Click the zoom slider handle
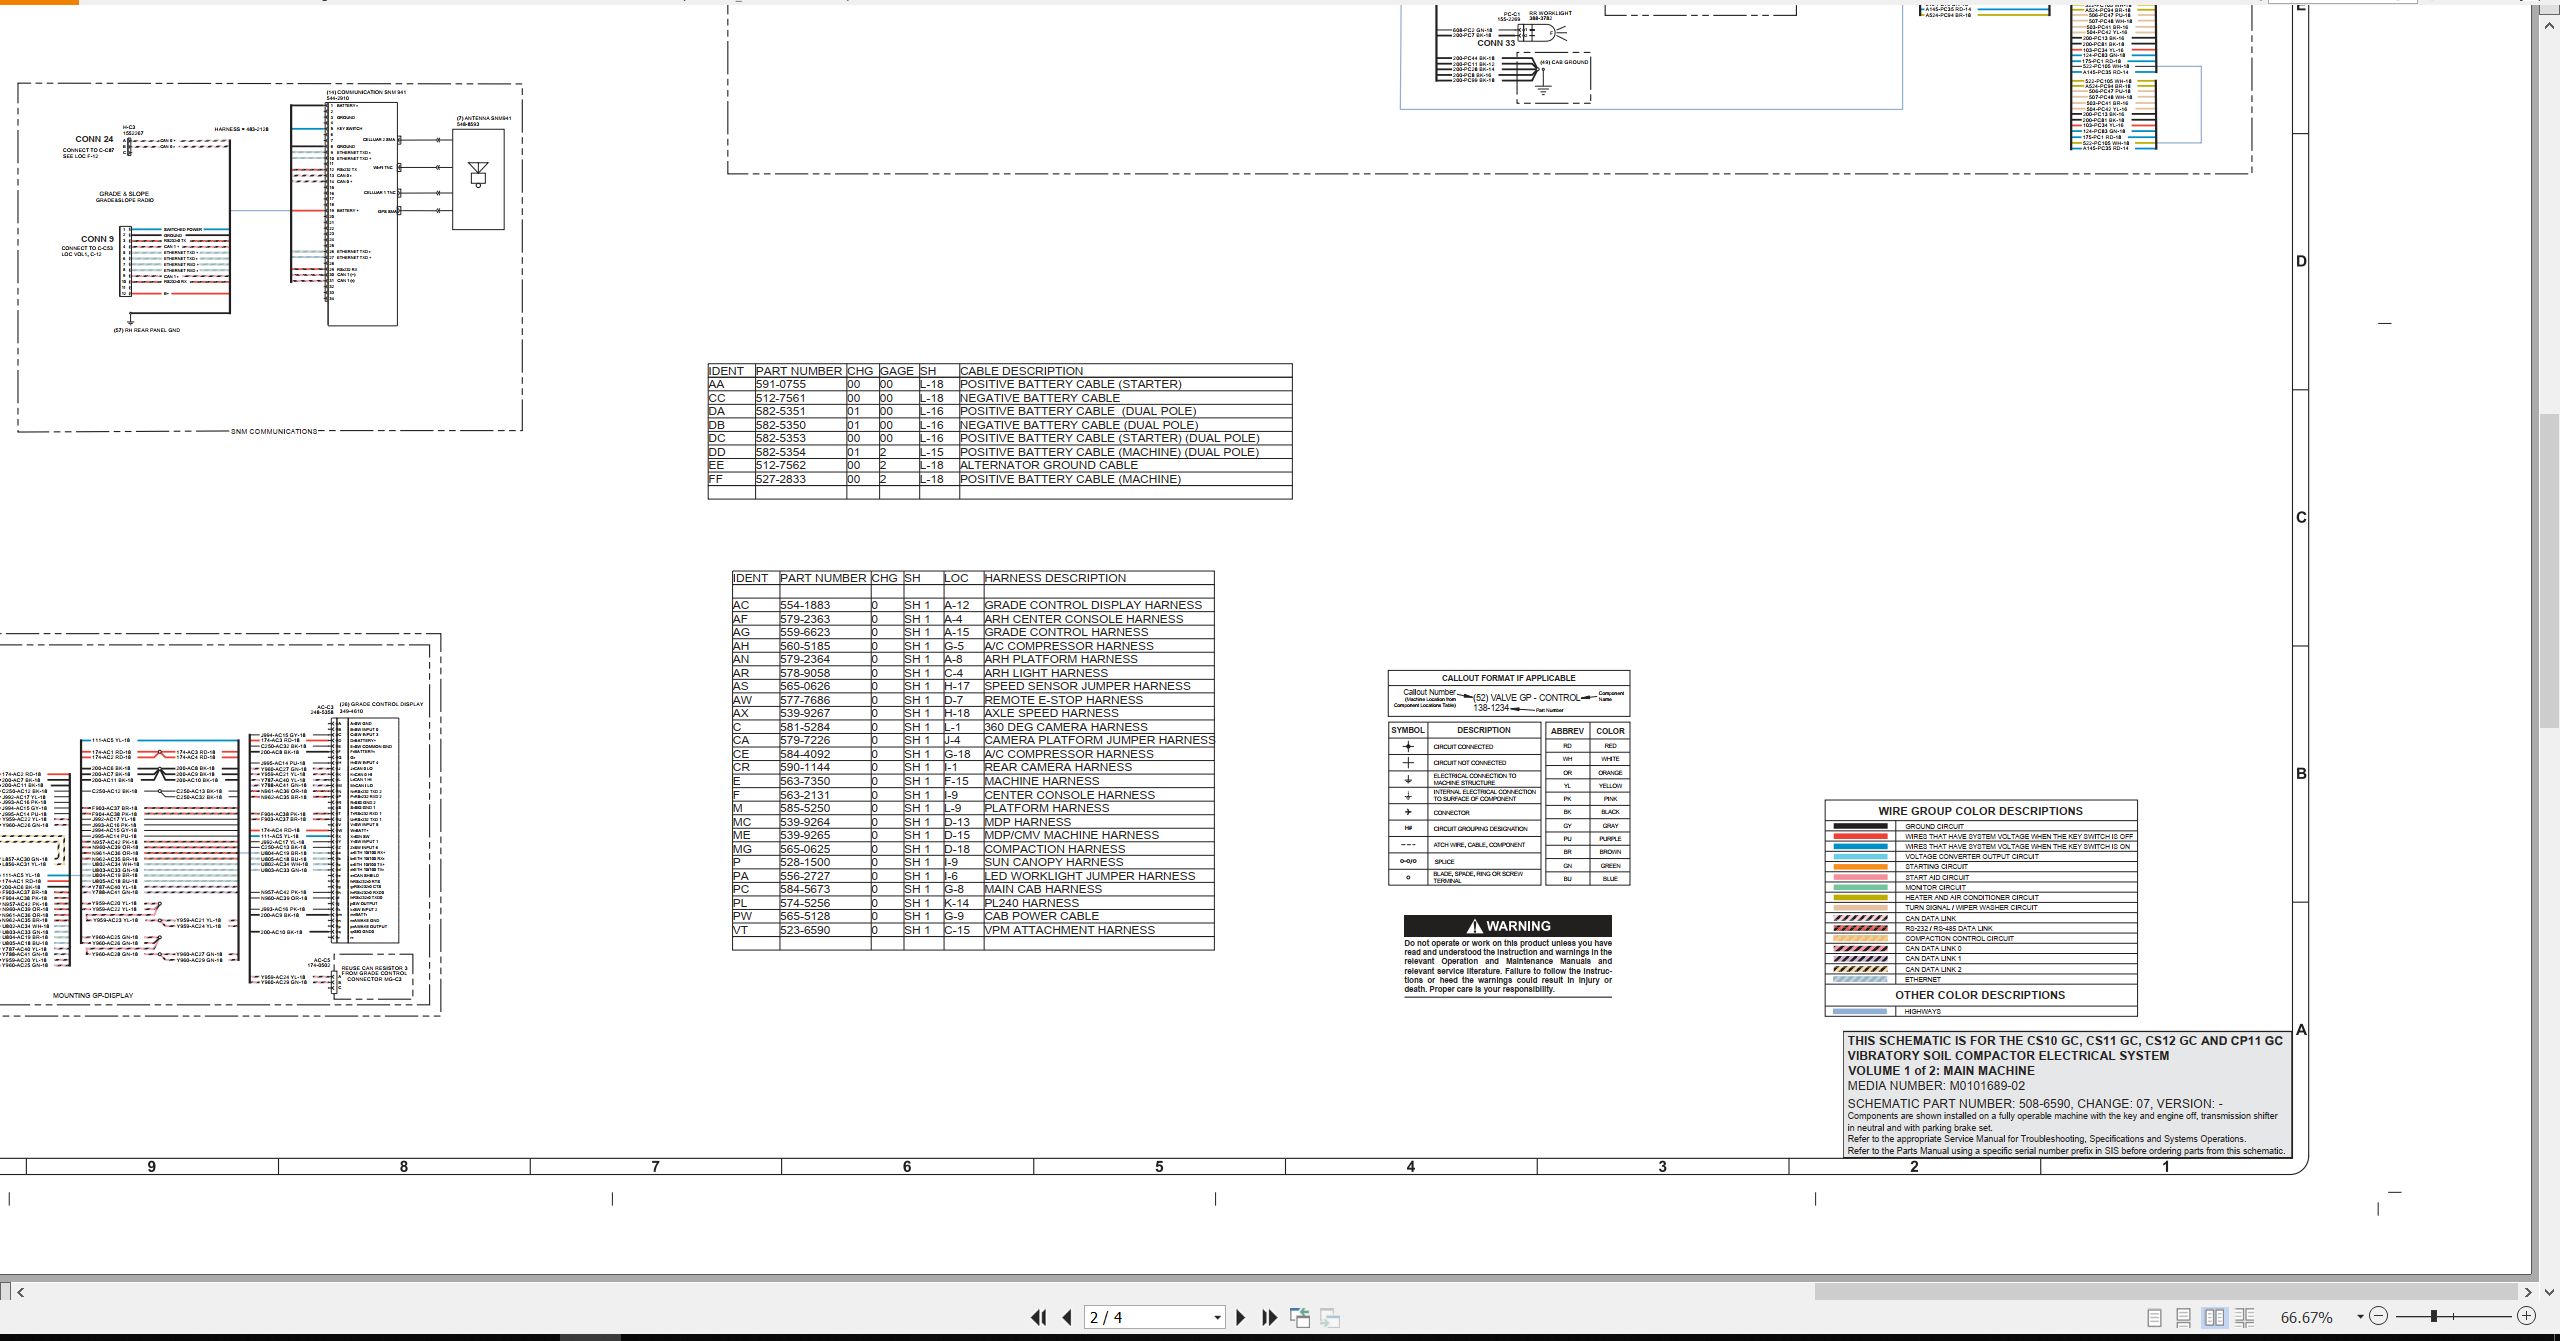This screenshot has width=2560, height=1341. [2434, 1317]
